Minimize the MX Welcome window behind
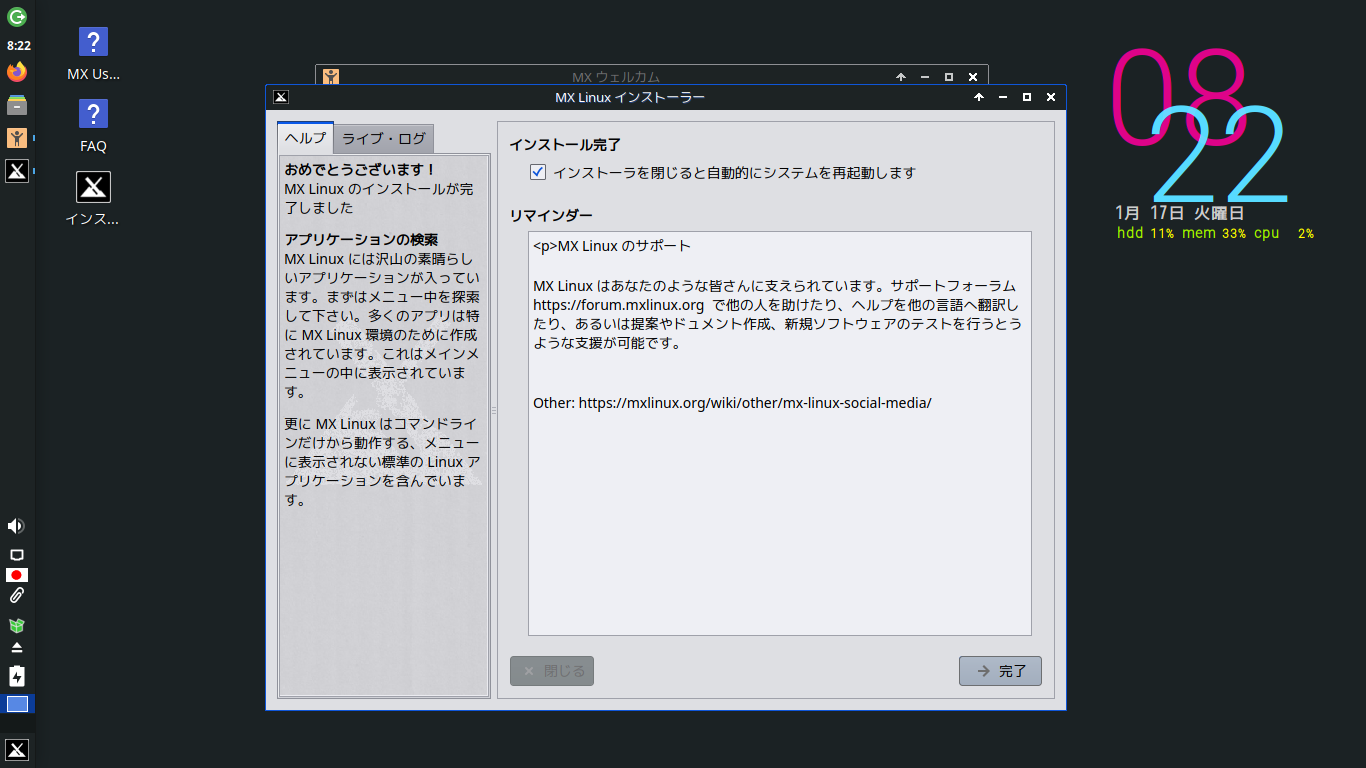Image resolution: width=1366 pixels, height=768 pixels. tap(925, 77)
